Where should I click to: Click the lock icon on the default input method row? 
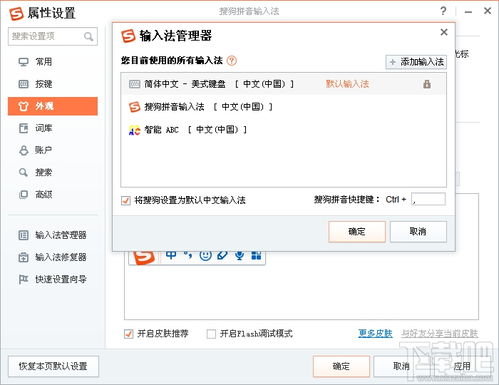pos(427,84)
